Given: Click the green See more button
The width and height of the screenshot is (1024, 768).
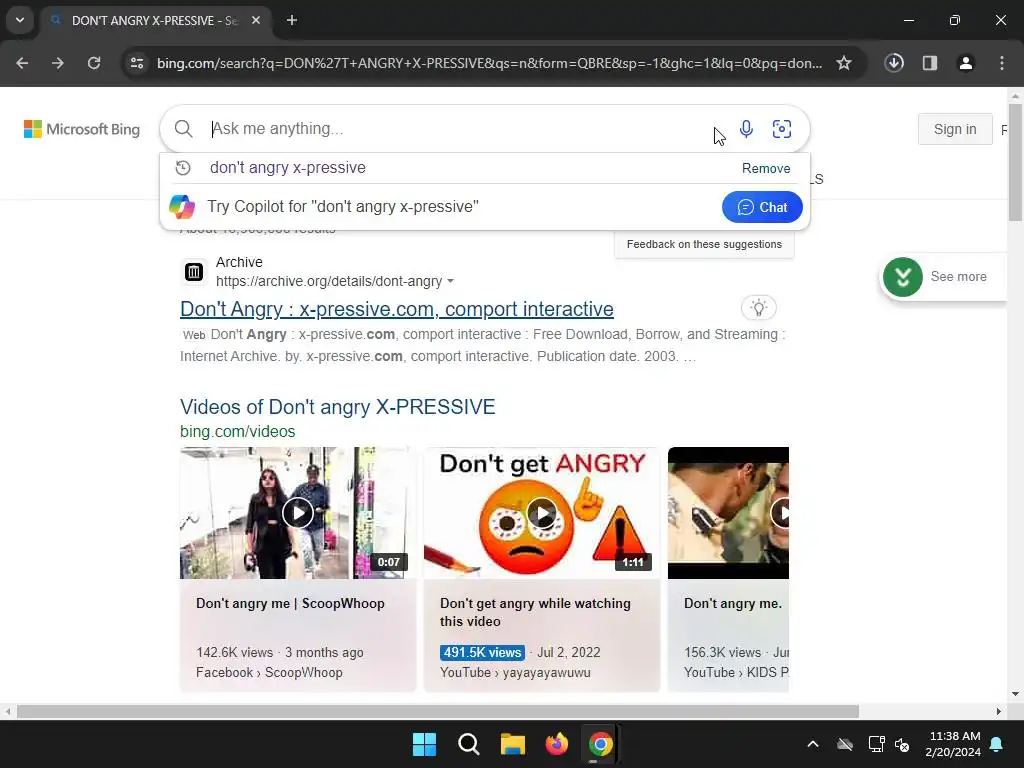Looking at the screenshot, I should pyautogui.click(x=944, y=277).
